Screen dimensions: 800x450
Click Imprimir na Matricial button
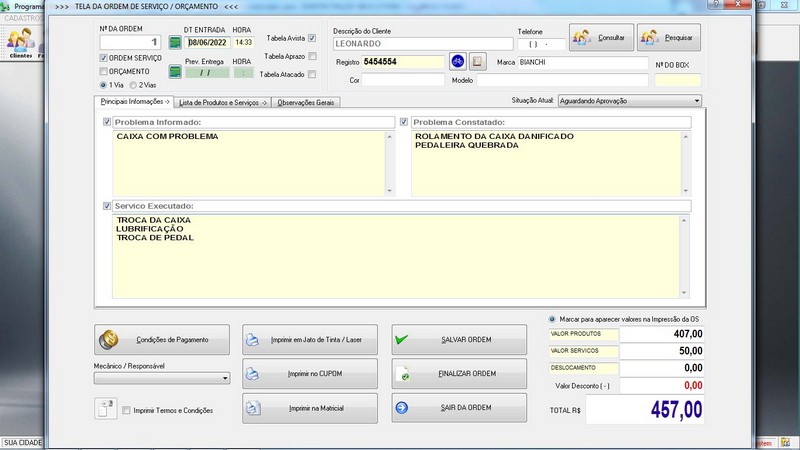[x=310, y=408]
